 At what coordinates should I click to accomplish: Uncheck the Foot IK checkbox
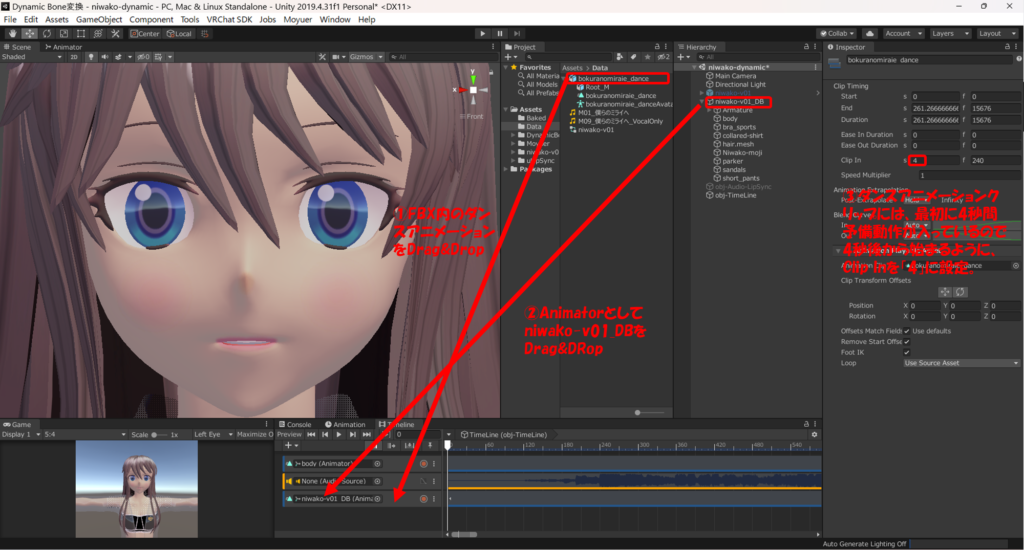(907, 352)
